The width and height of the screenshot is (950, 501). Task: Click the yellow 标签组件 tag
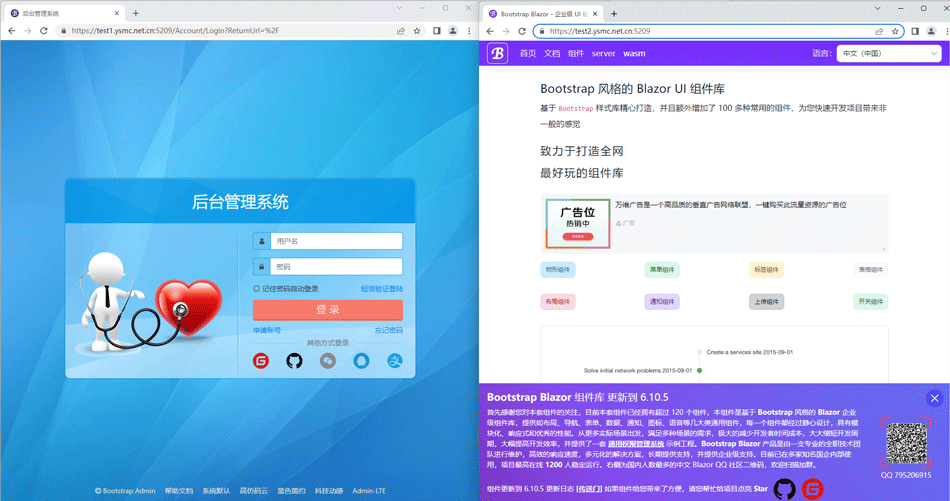click(766, 270)
